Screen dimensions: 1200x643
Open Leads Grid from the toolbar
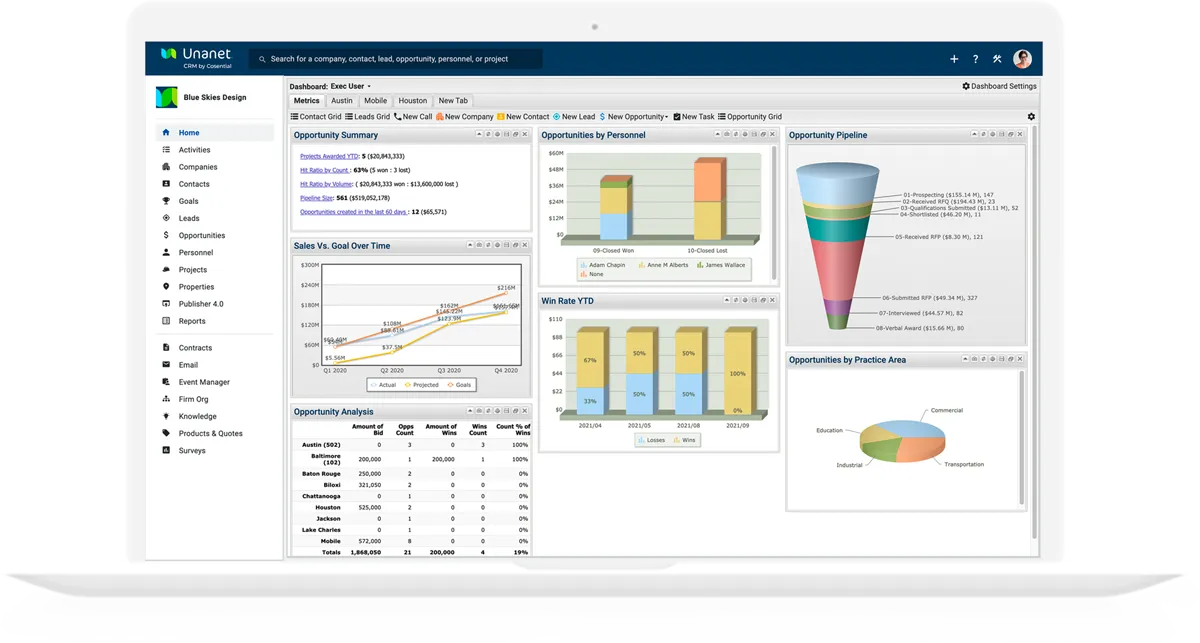367,117
